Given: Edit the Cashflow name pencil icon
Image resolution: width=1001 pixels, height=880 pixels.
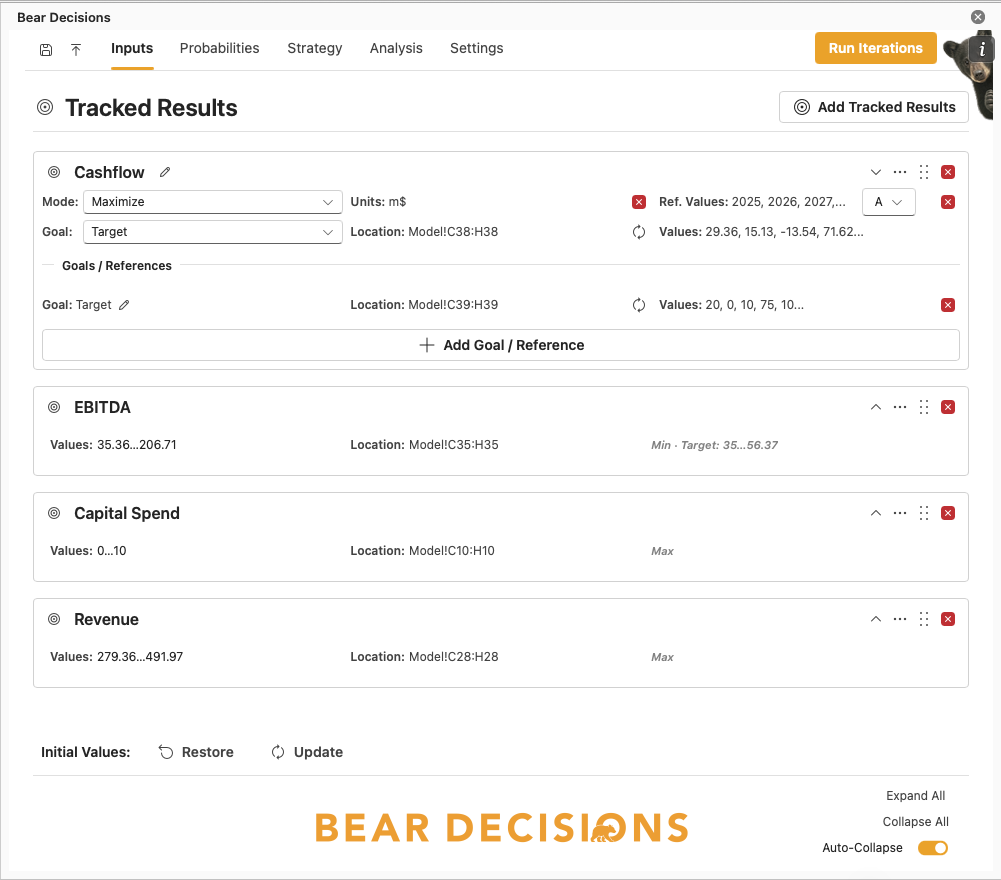Looking at the screenshot, I should [165, 172].
